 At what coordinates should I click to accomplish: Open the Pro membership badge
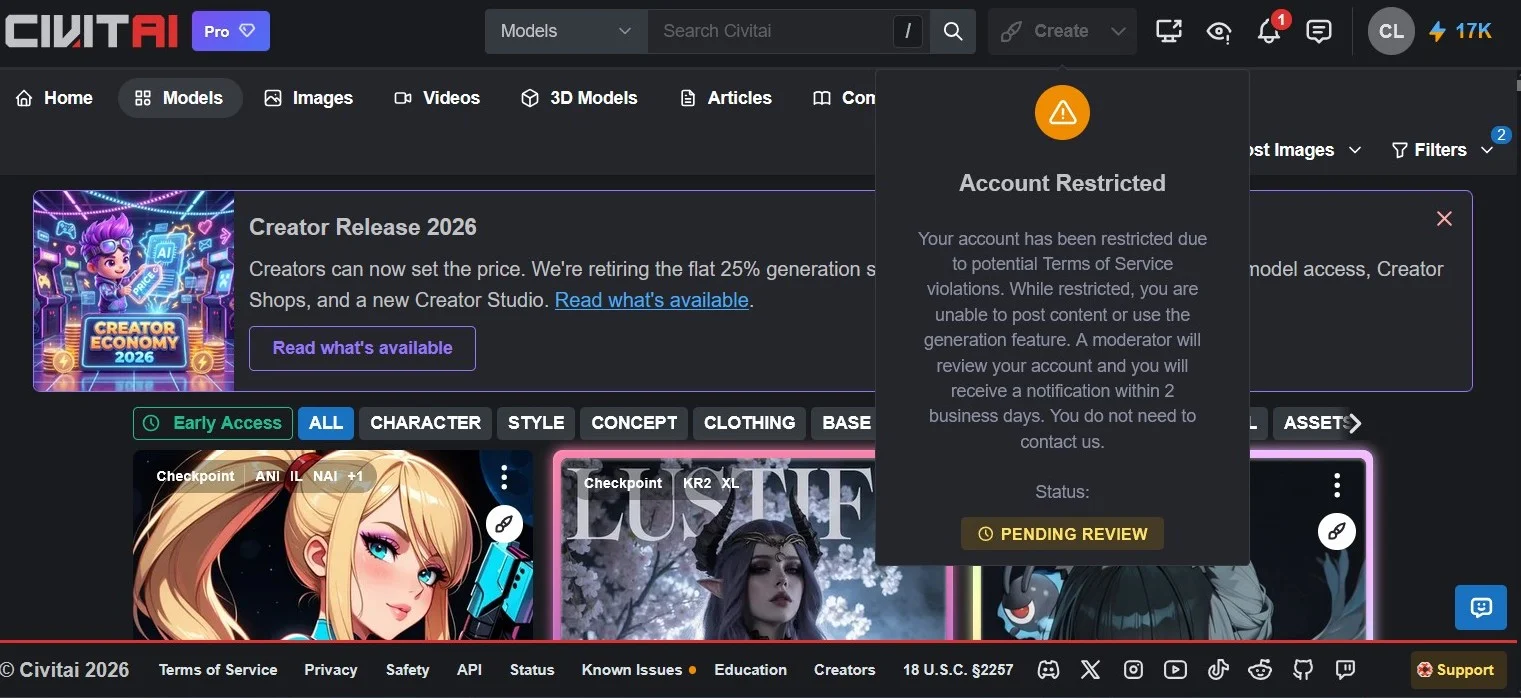[231, 31]
